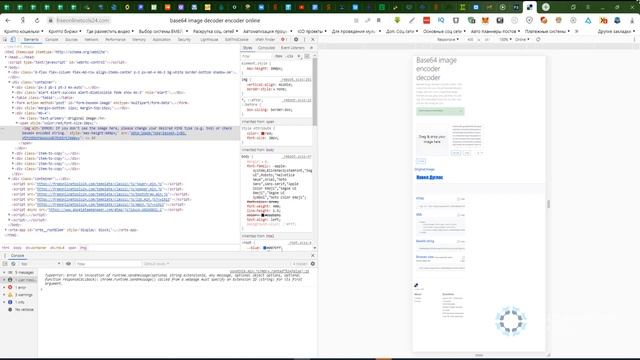The height and width of the screenshot is (360, 640).
Task: Click the img breadcrumb item
Action: coord(83,248)
